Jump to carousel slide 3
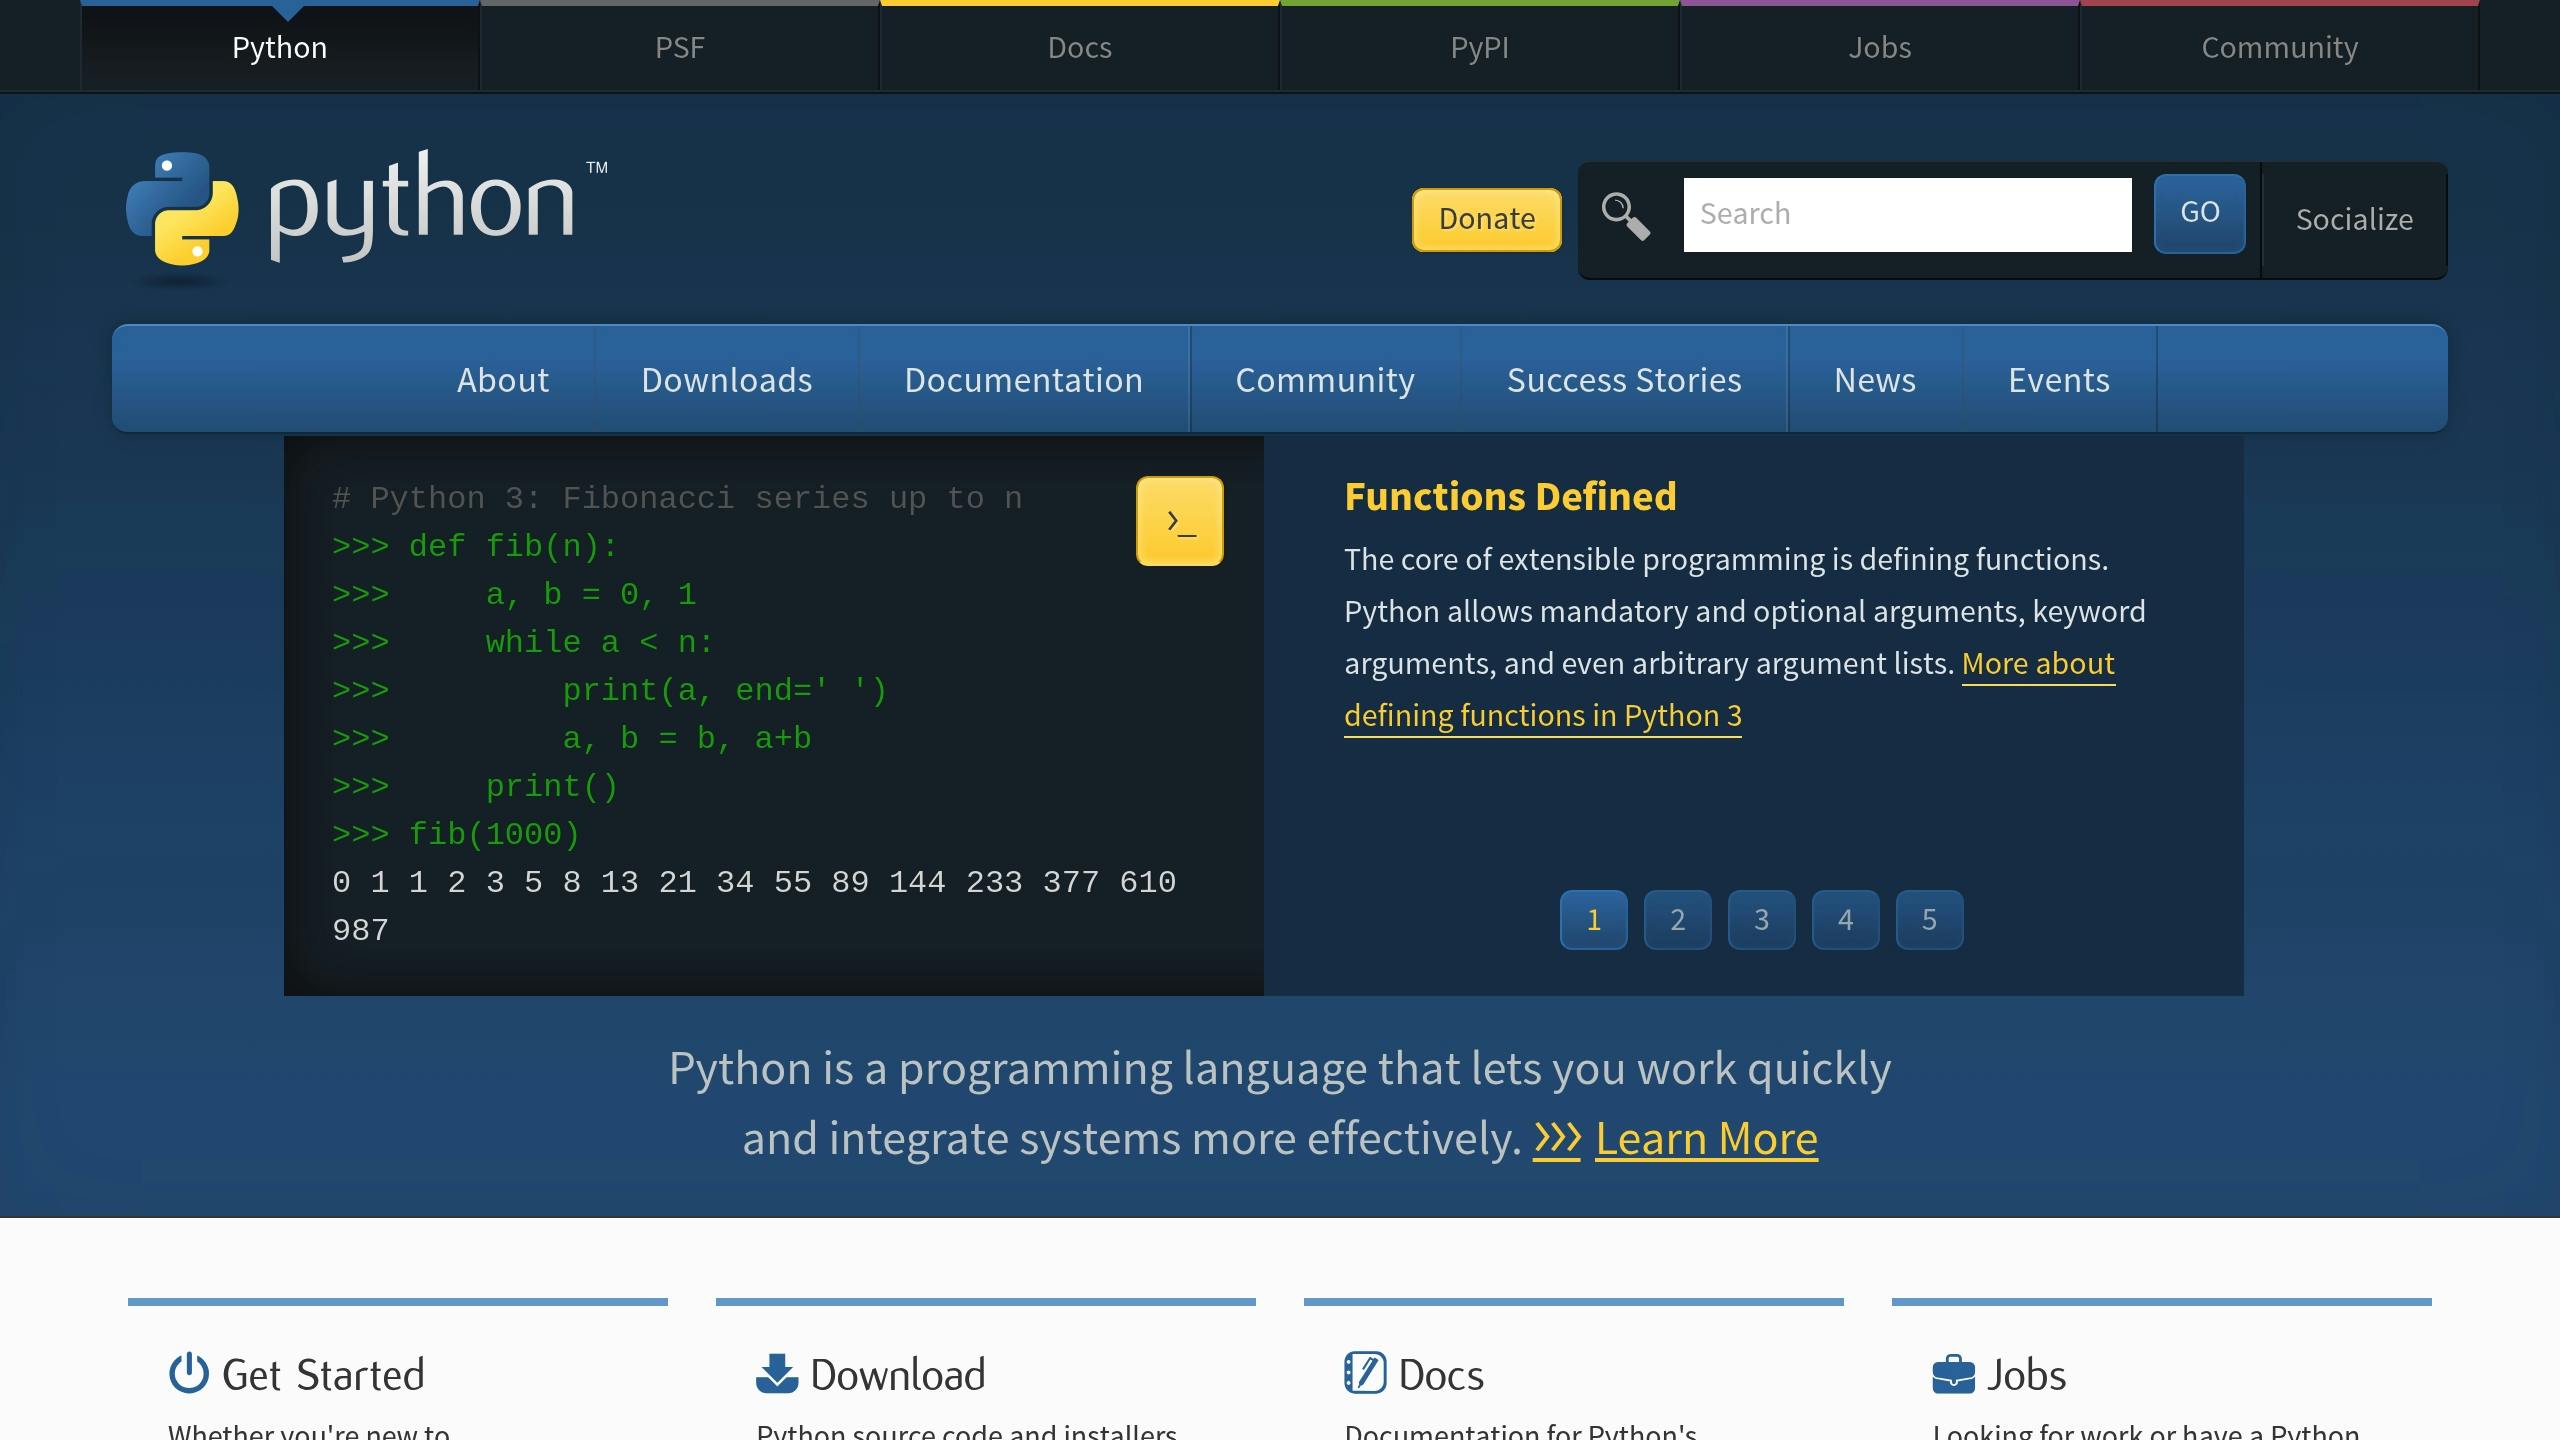Viewport: 2560px width, 1440px height. (1760, 919)
